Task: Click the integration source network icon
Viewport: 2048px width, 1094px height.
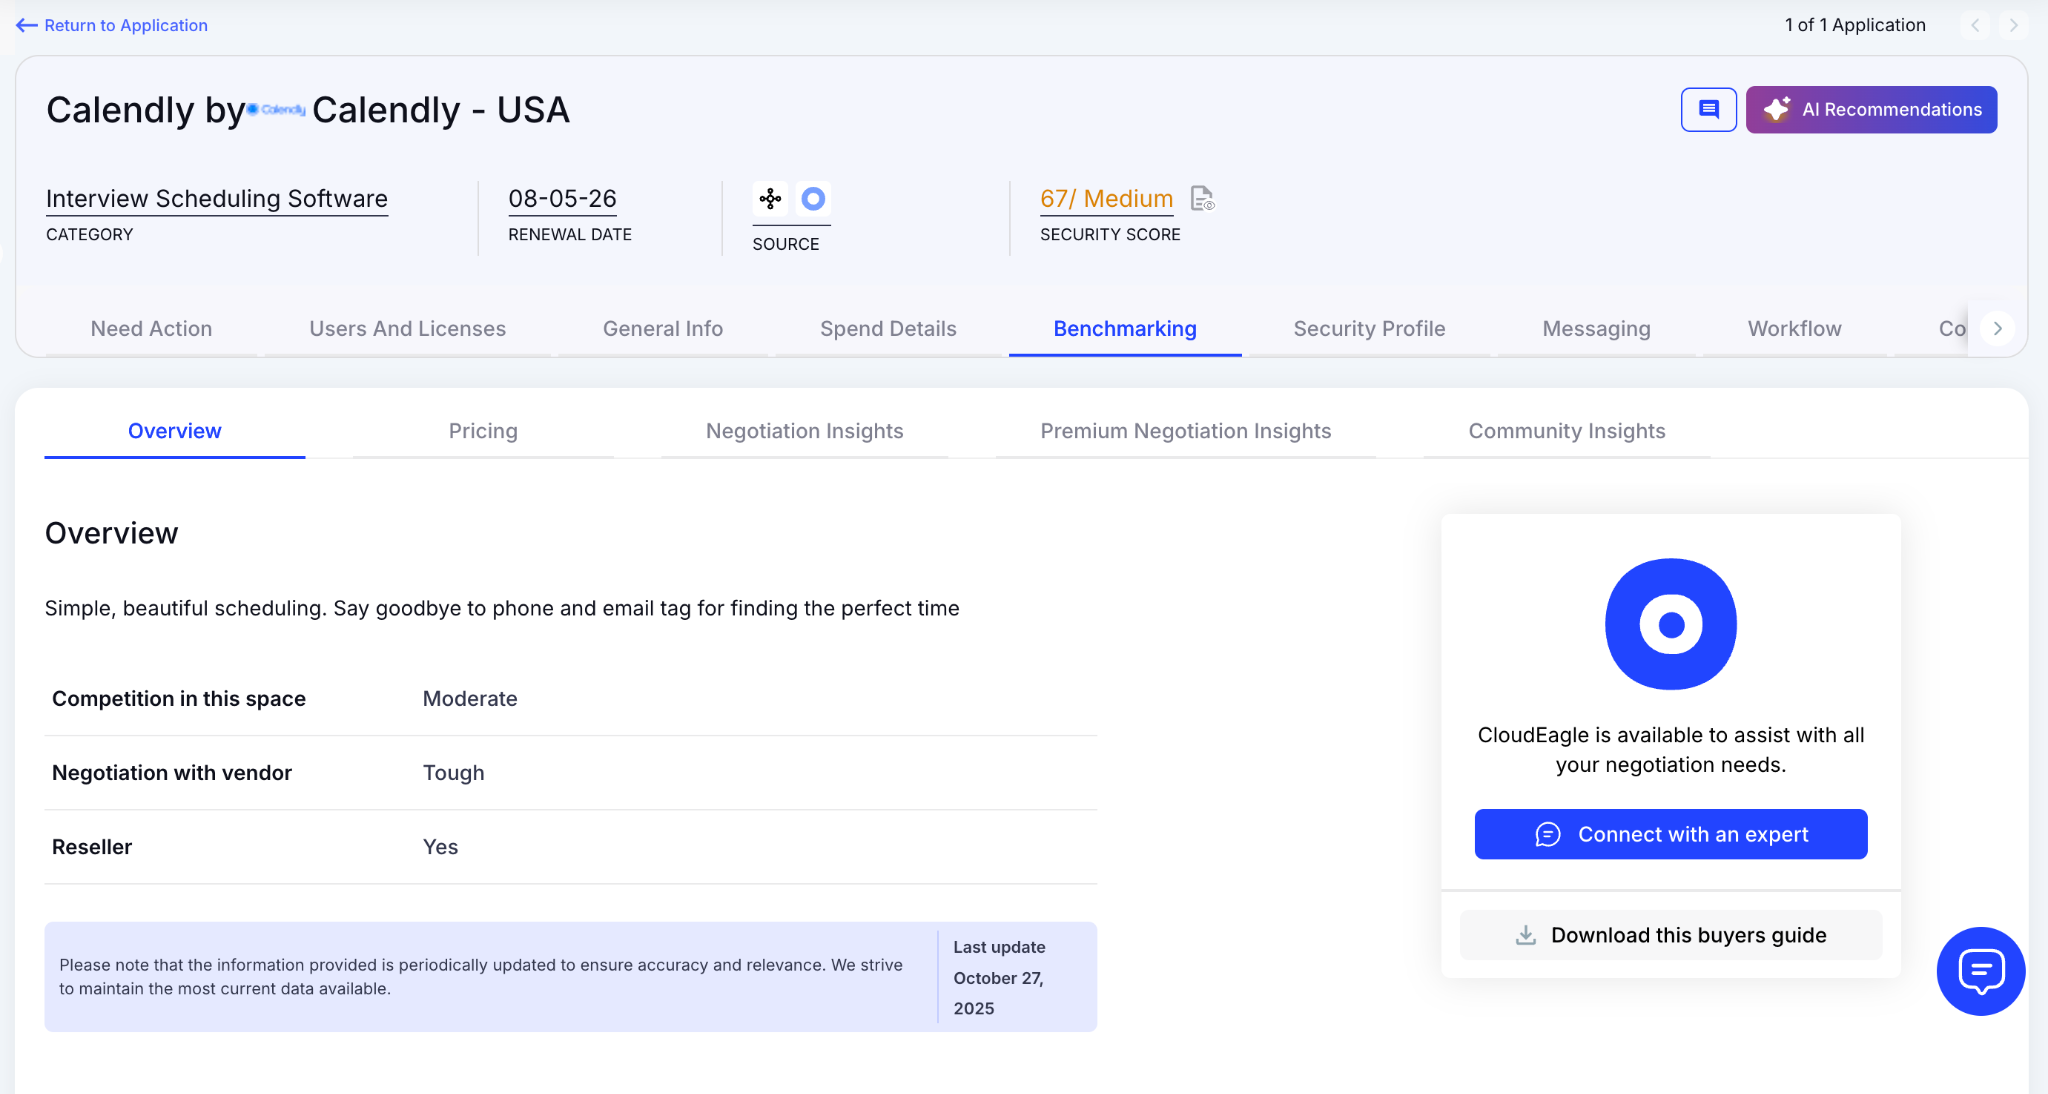Action: [x=770, y=199]
